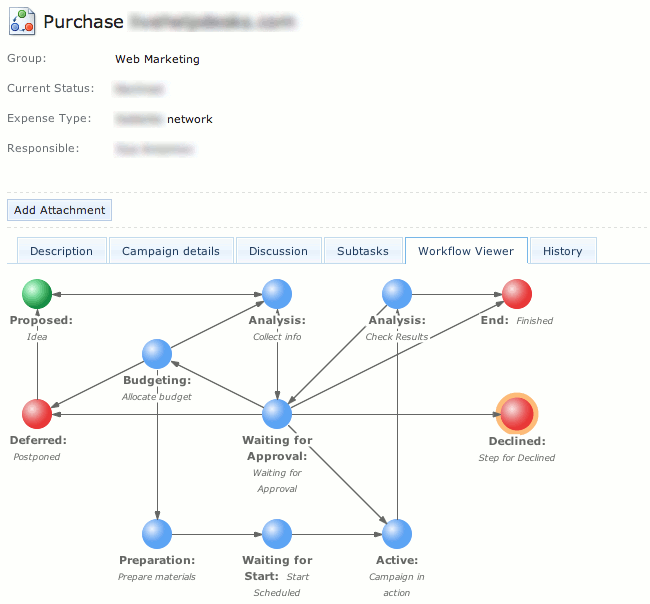Select the highlighted red Declined node
The width and height of the screenshot is (650, 604).
coord(517,414)
